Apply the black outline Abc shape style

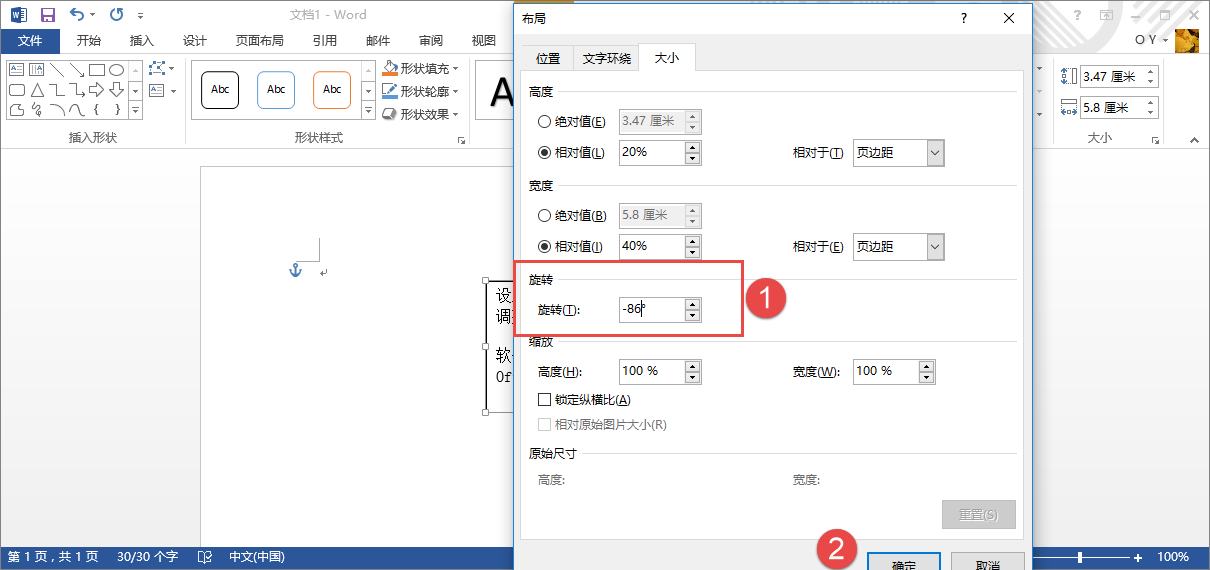coord(220,90)
